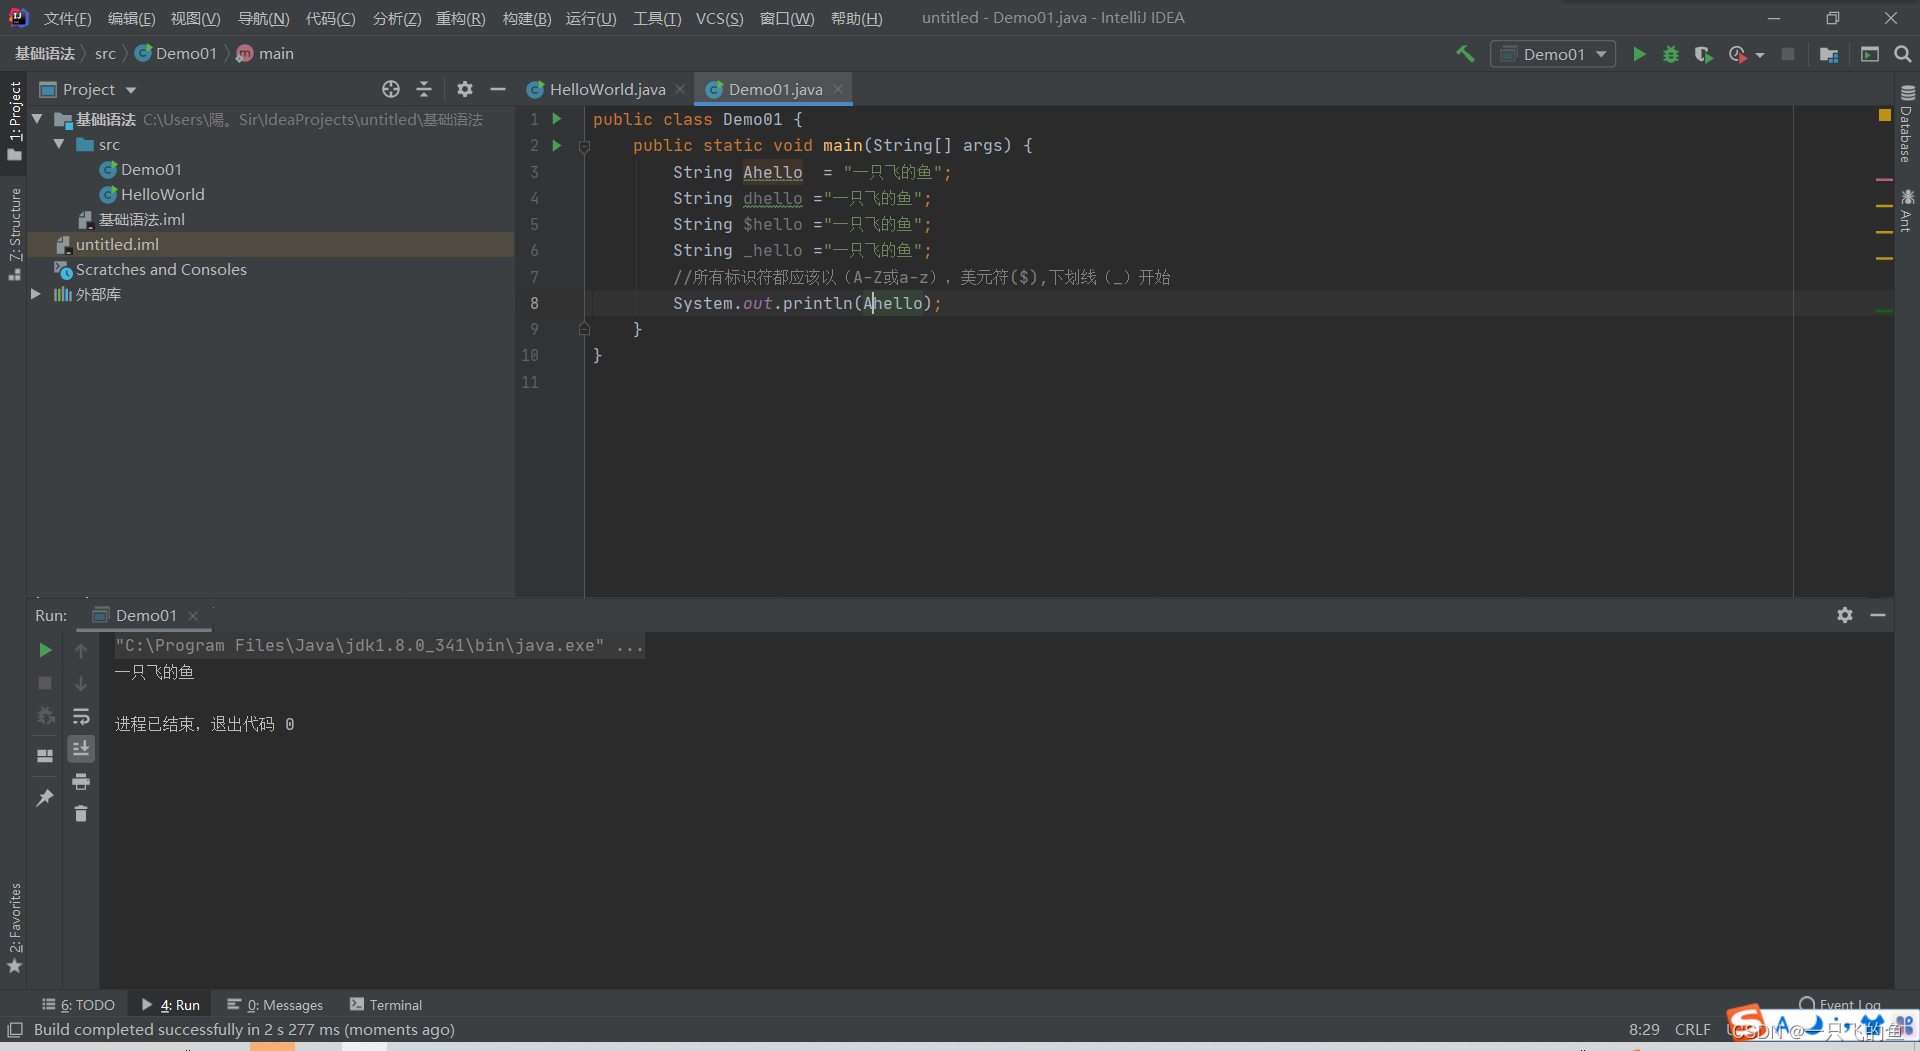
Task: Click the CRLF line separator indicator
Action: pos(1692,1029)
